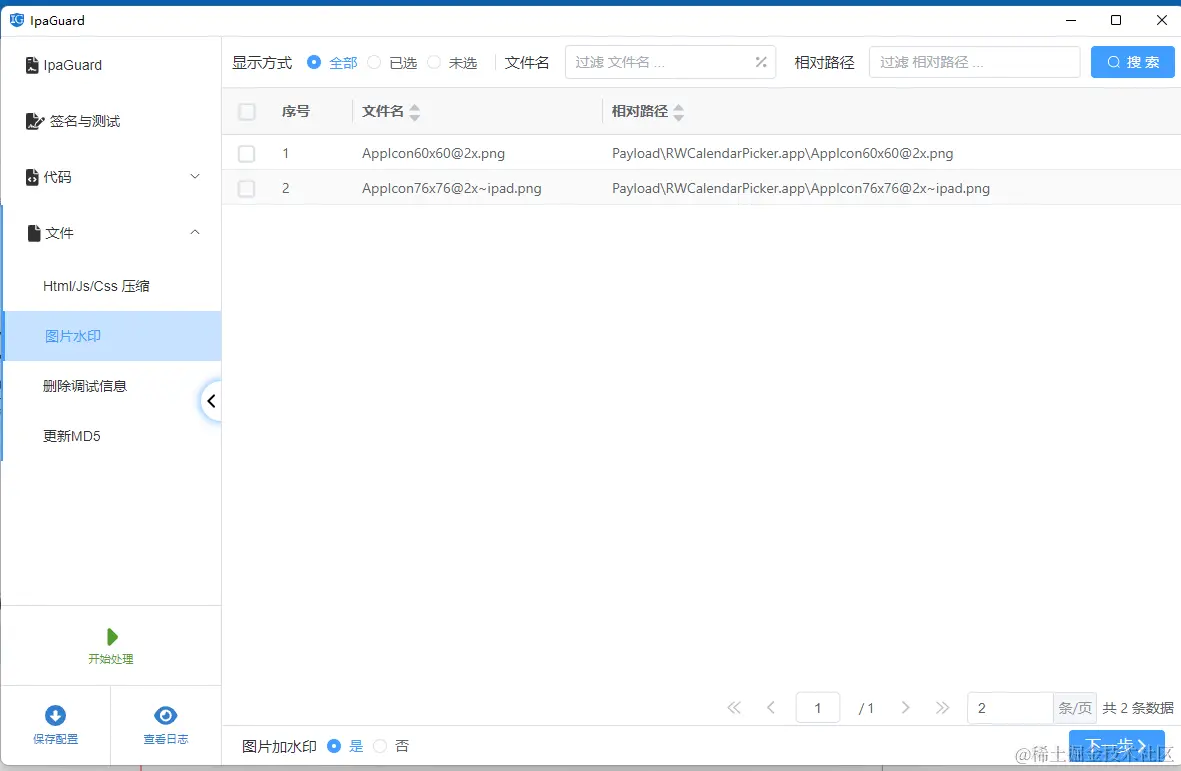This screenshot has width=1181, height=771.
Task: Expand the 代码 sidebar section
Action: (196, 177)
